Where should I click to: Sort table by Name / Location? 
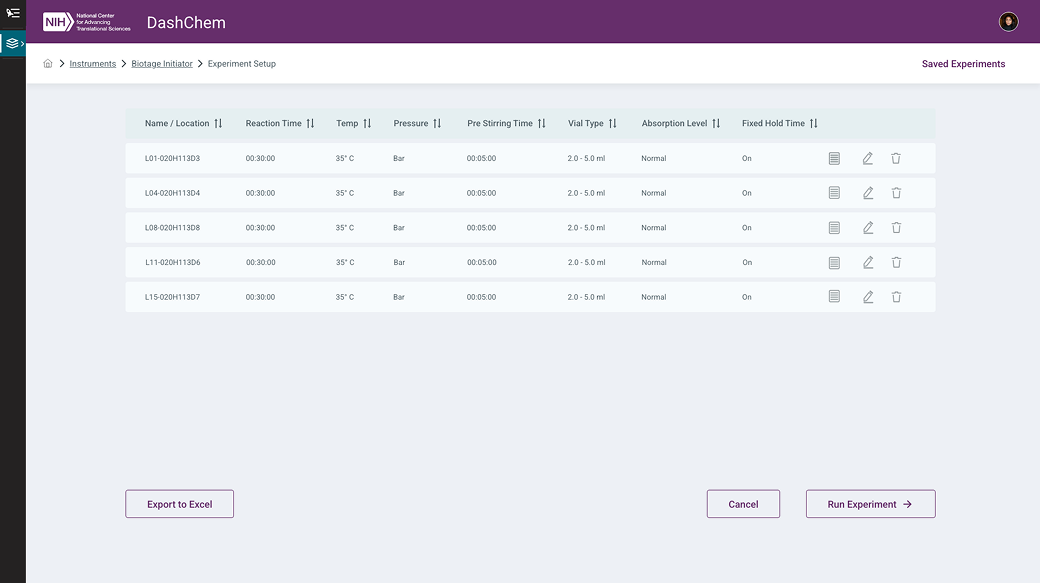tap(218, 124)
